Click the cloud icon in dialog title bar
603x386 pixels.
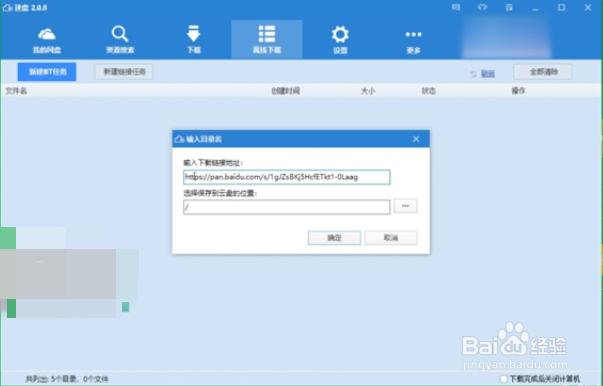click(179, 139)
